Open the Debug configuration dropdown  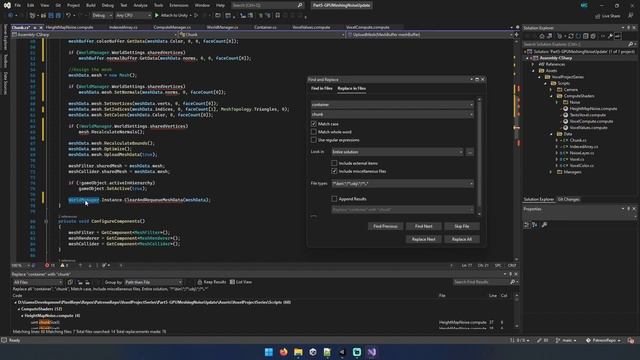pos(102,16)
